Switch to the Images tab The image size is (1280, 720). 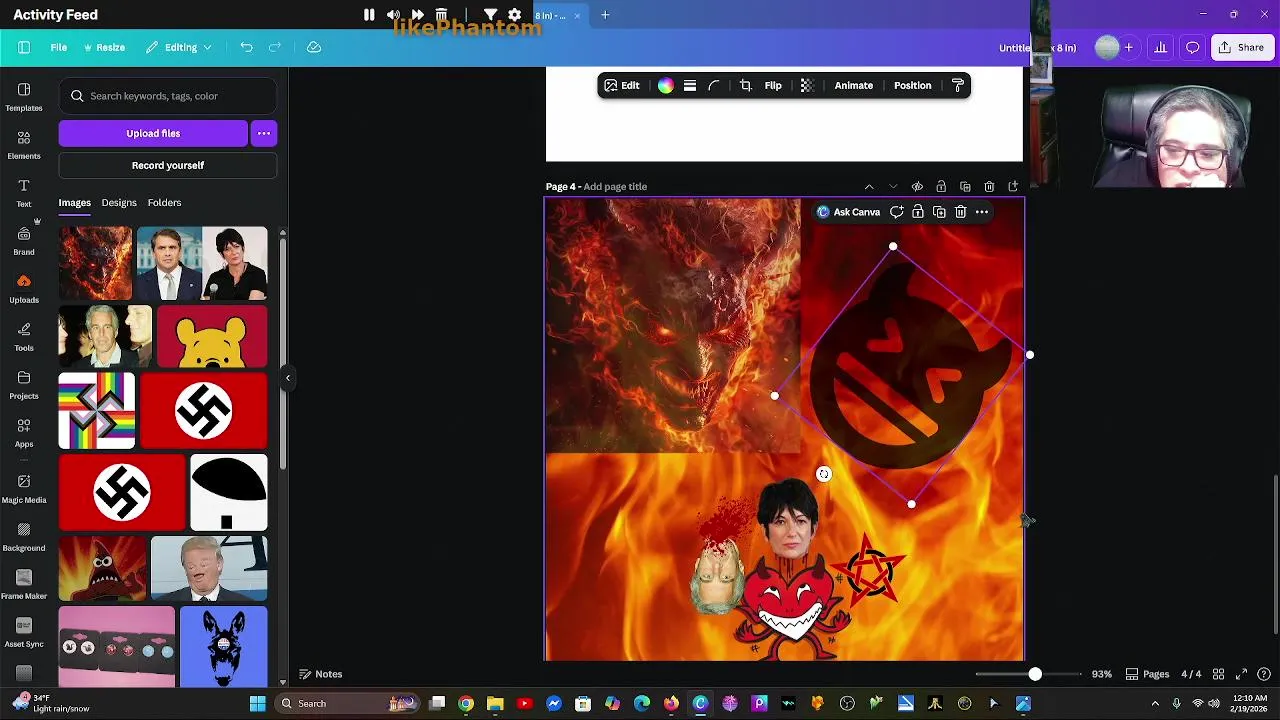pyautogui.click(x=74, y=203)
